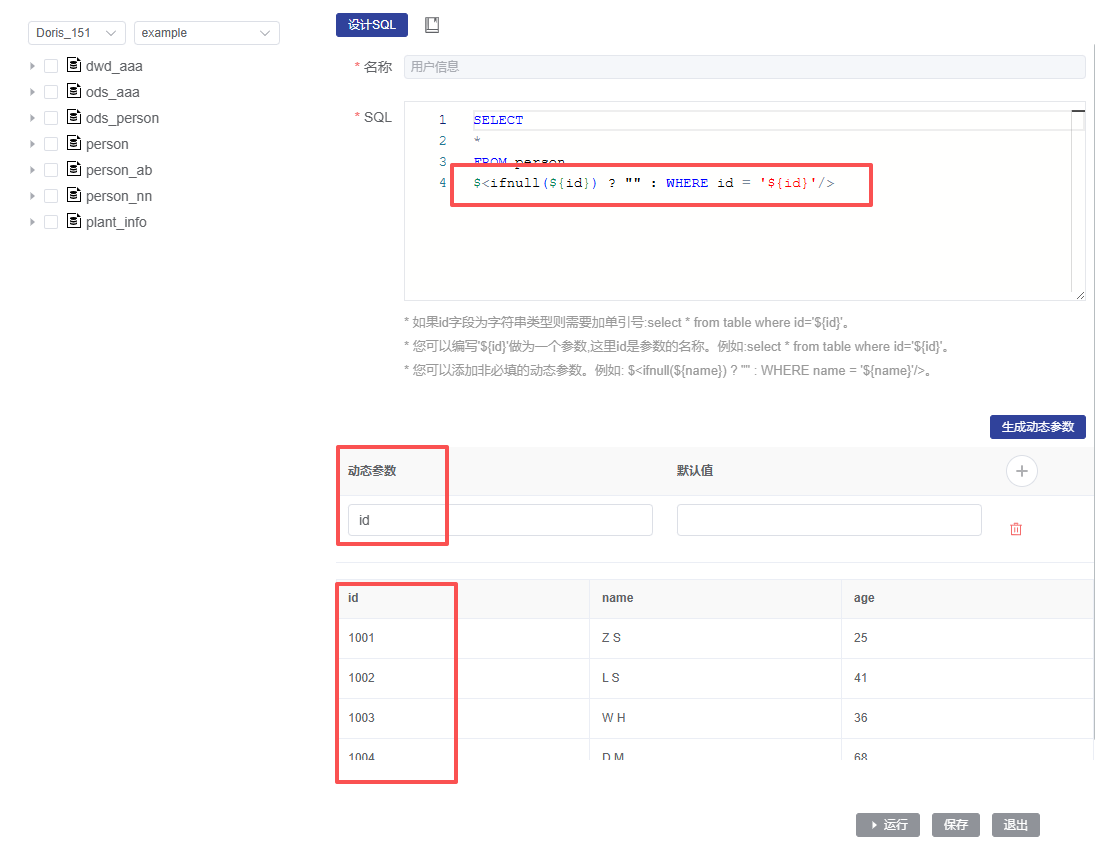Screen dimensions: 1095x843
Task: Select the person table in tree
Action: click(x=107, y=144)
